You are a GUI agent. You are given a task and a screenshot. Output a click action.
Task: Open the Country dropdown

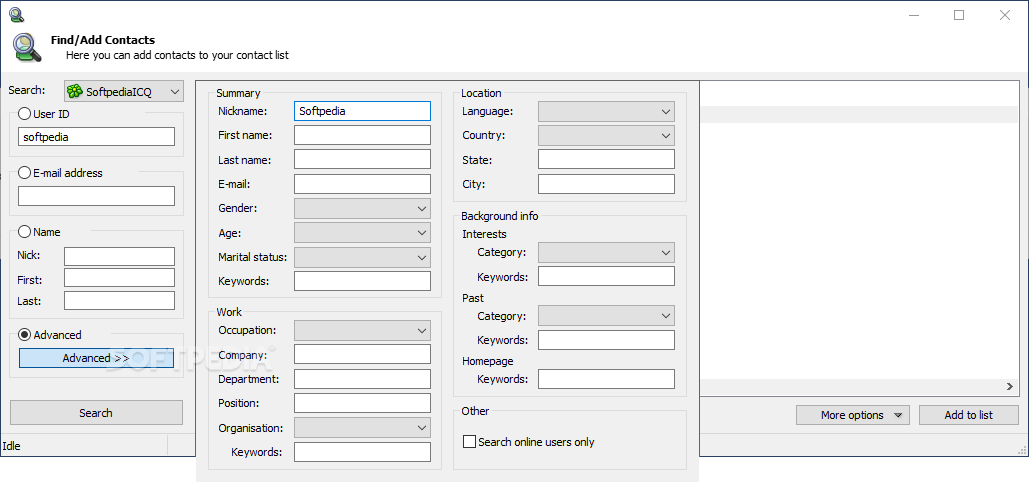[606, 135]
